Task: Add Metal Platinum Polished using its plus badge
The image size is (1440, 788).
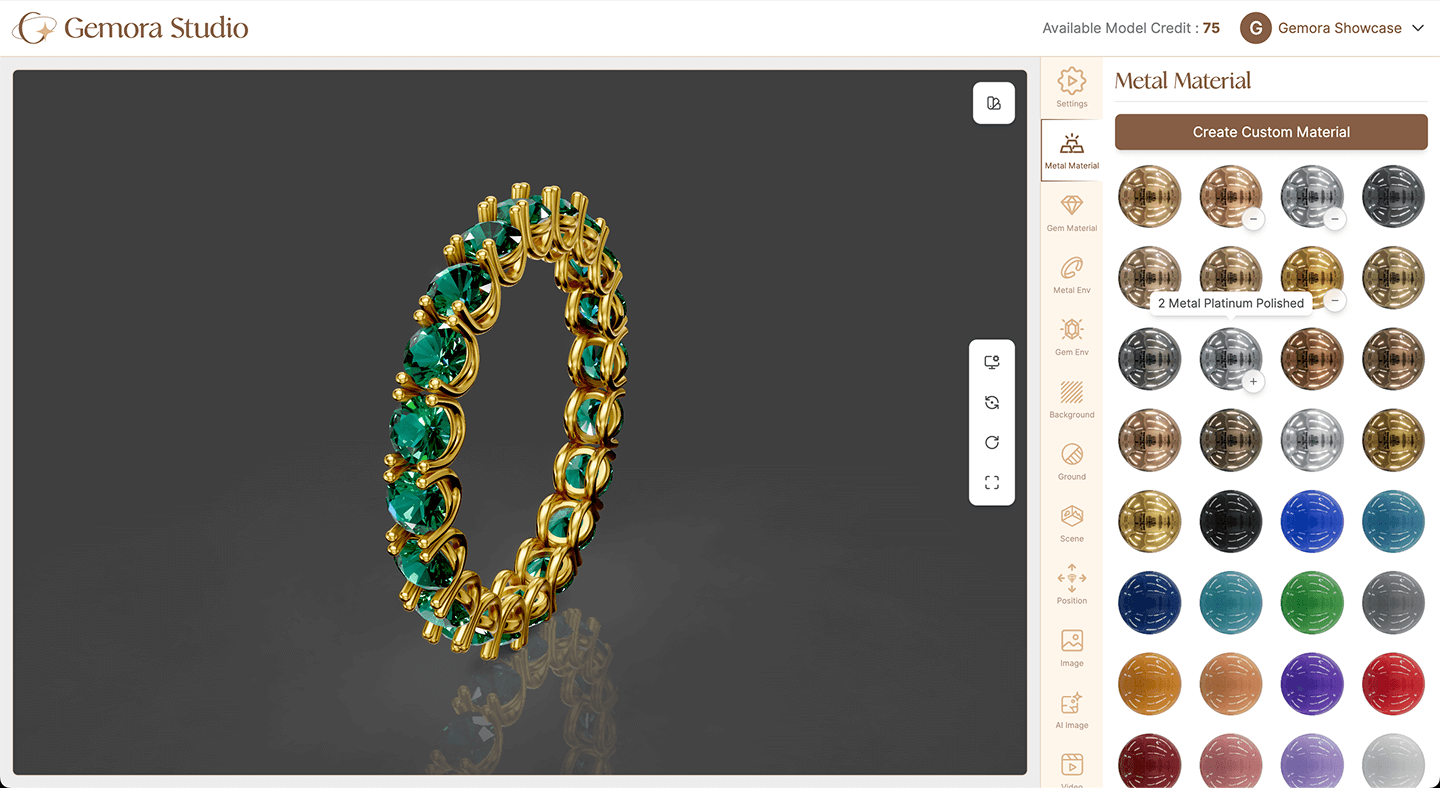Action: (1253, 381)
